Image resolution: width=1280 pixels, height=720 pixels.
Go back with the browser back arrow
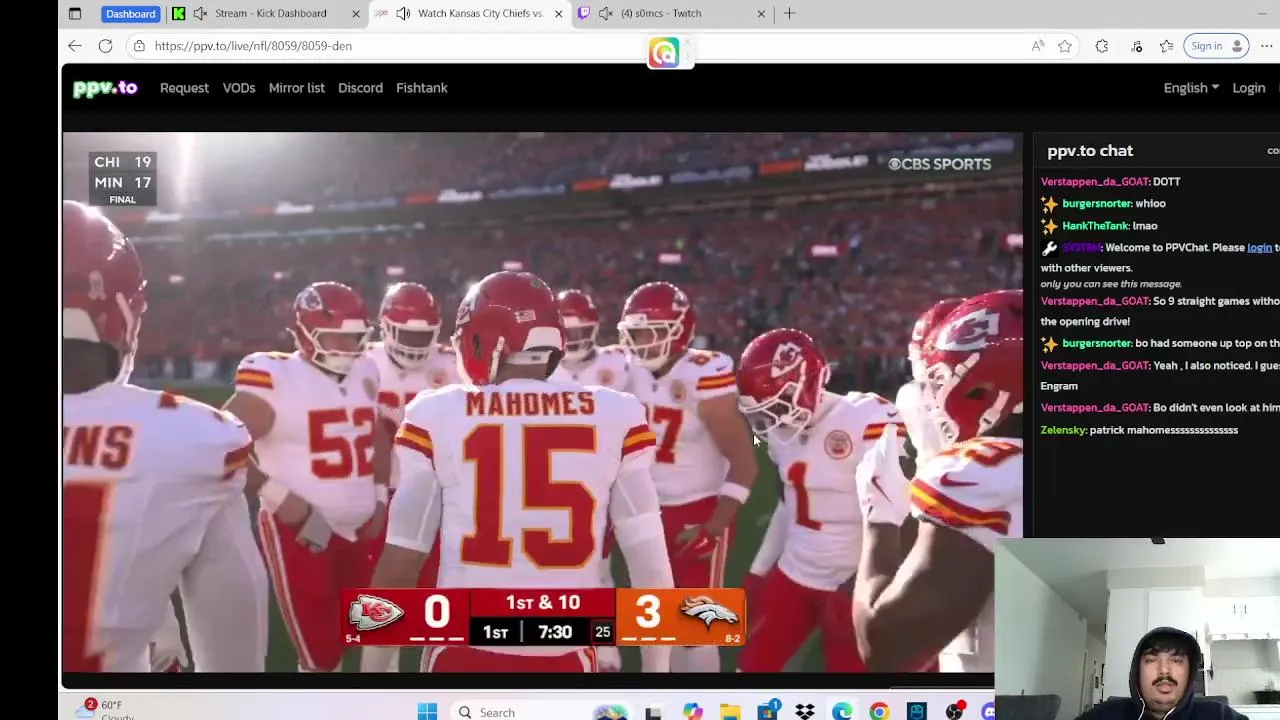tap(75, 46)
